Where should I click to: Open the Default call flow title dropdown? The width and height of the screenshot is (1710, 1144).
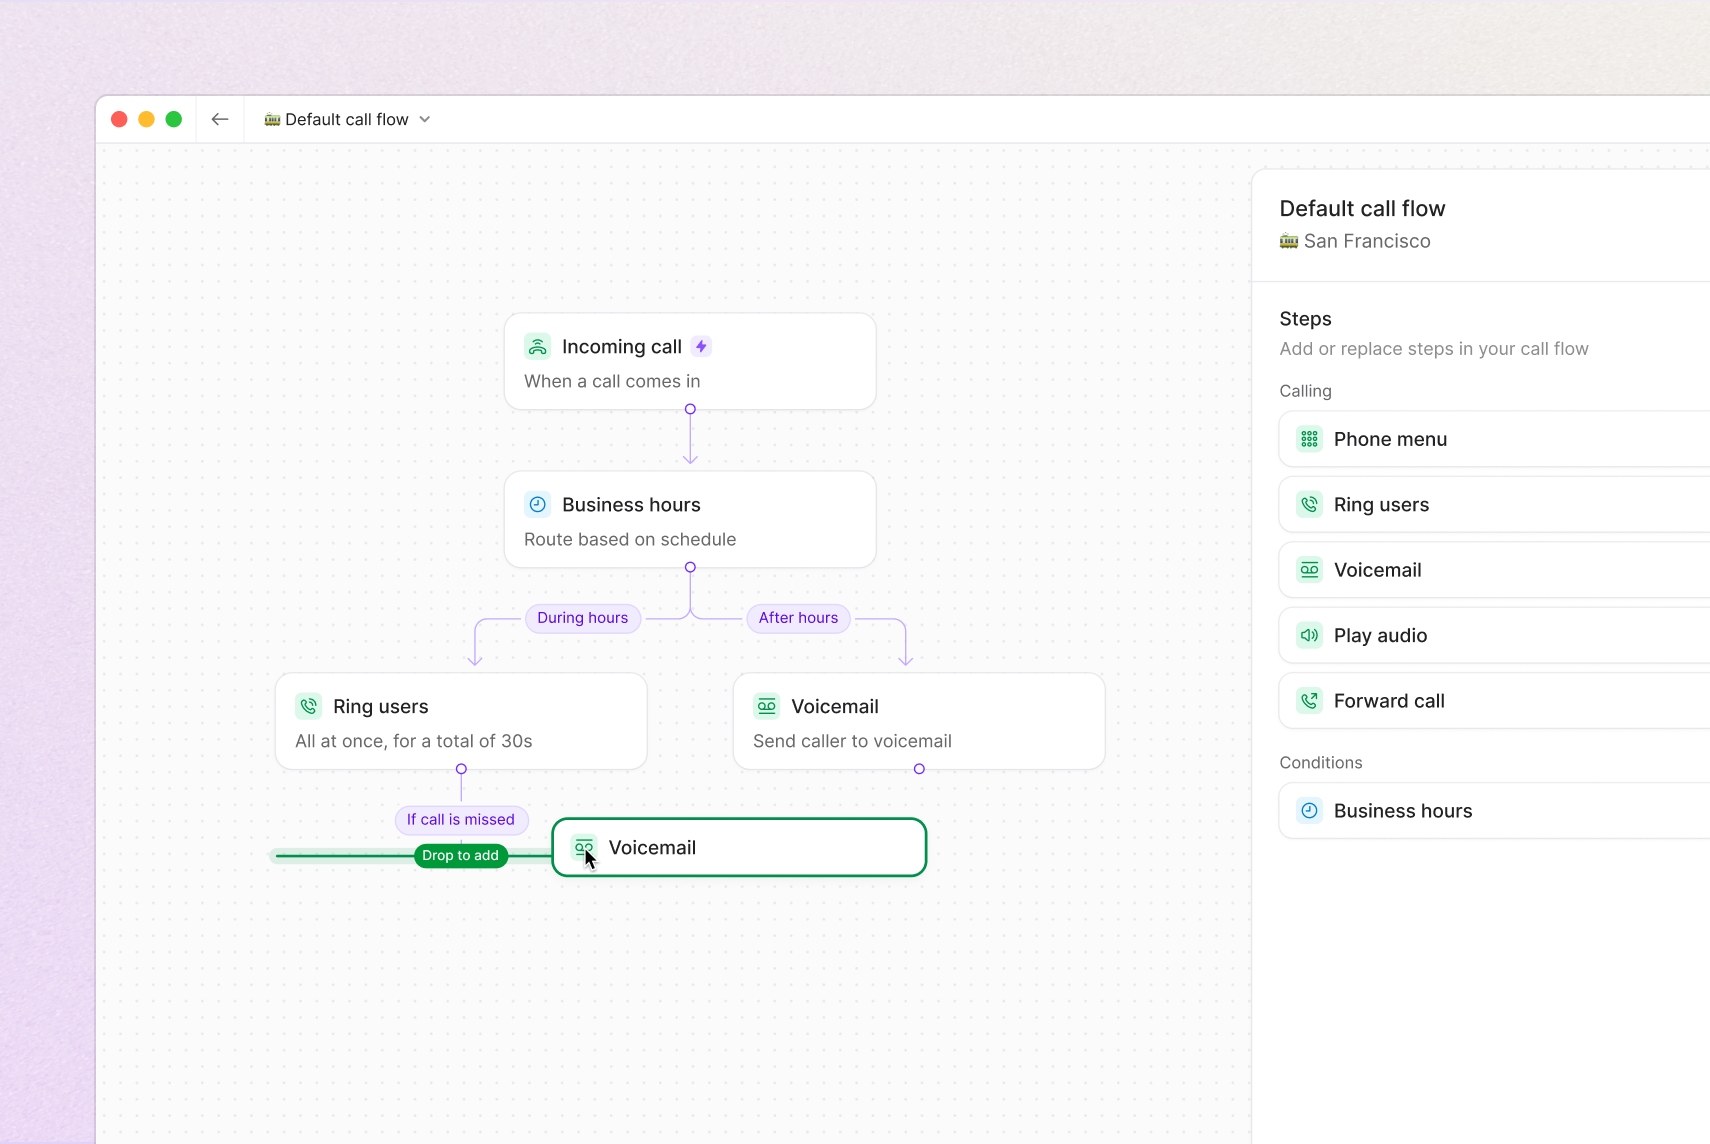pos(347,119)
